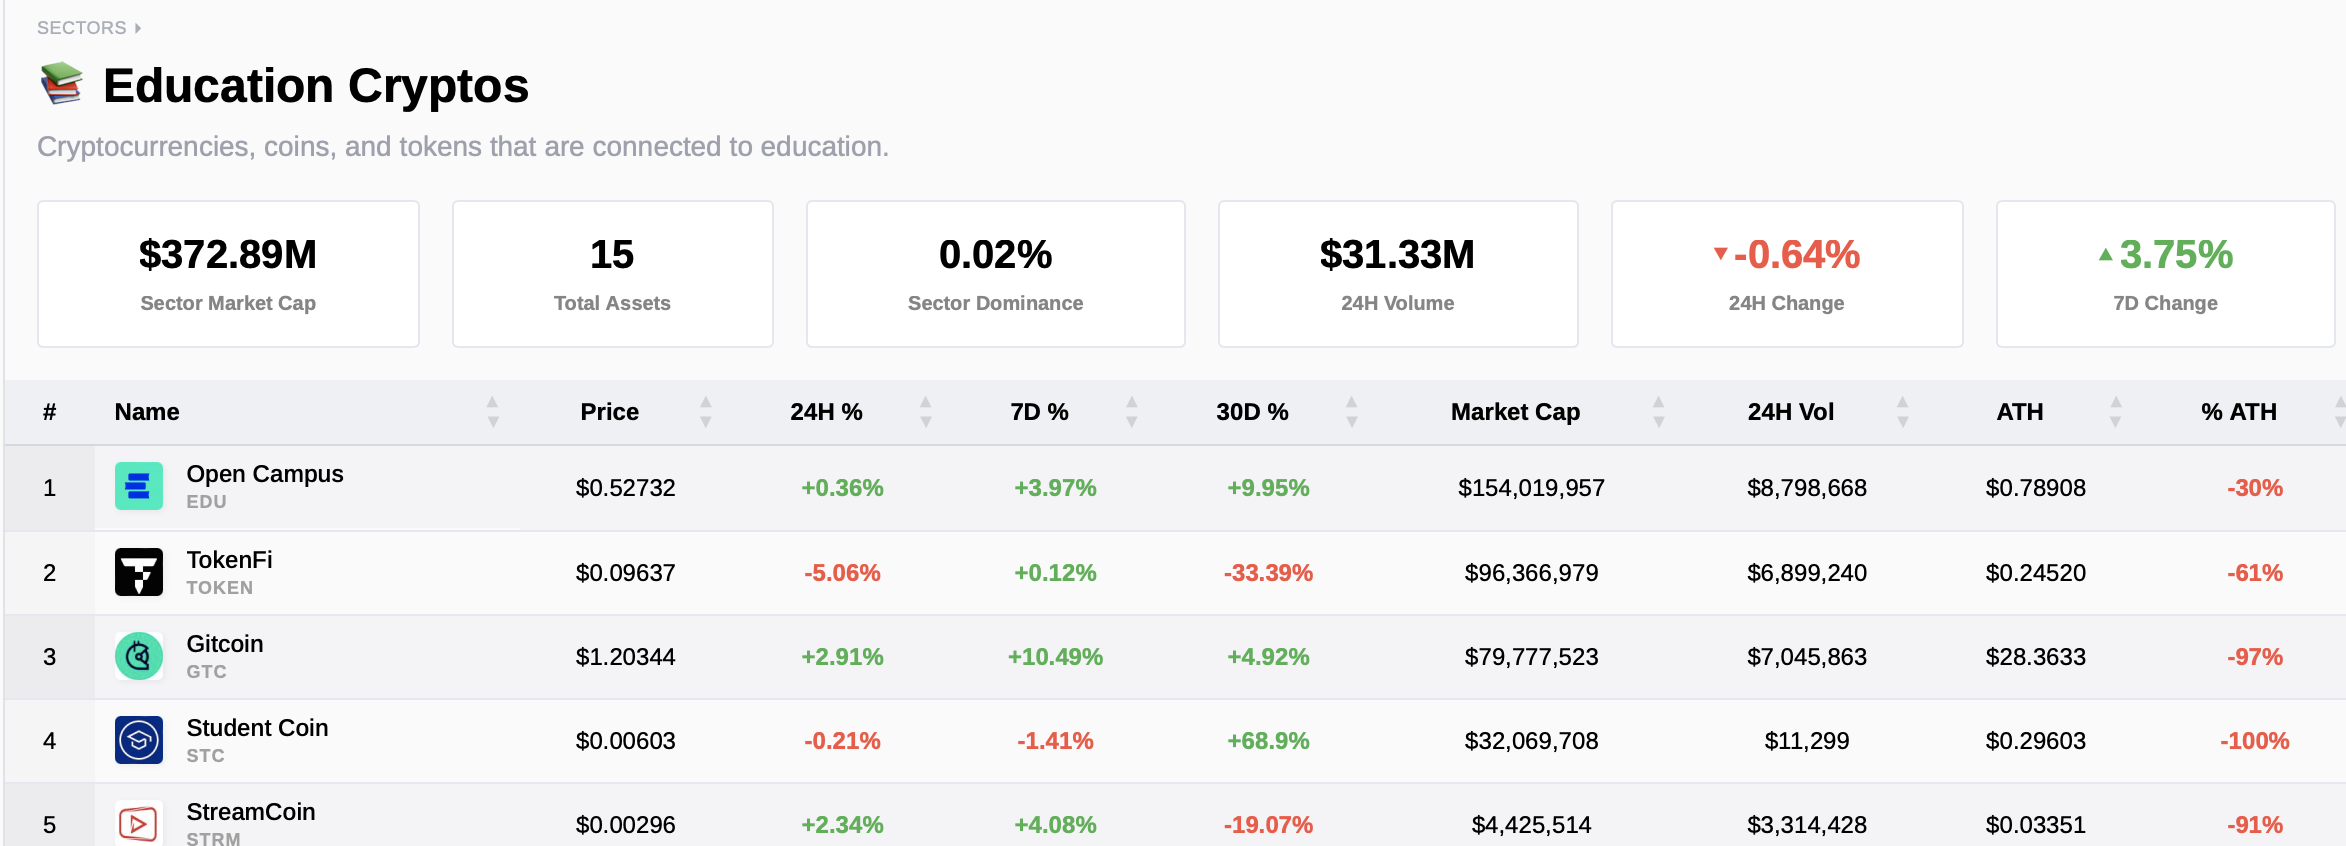
Task: Sort table by Market Cap column arrows
Action: (x=1659, y=412)
